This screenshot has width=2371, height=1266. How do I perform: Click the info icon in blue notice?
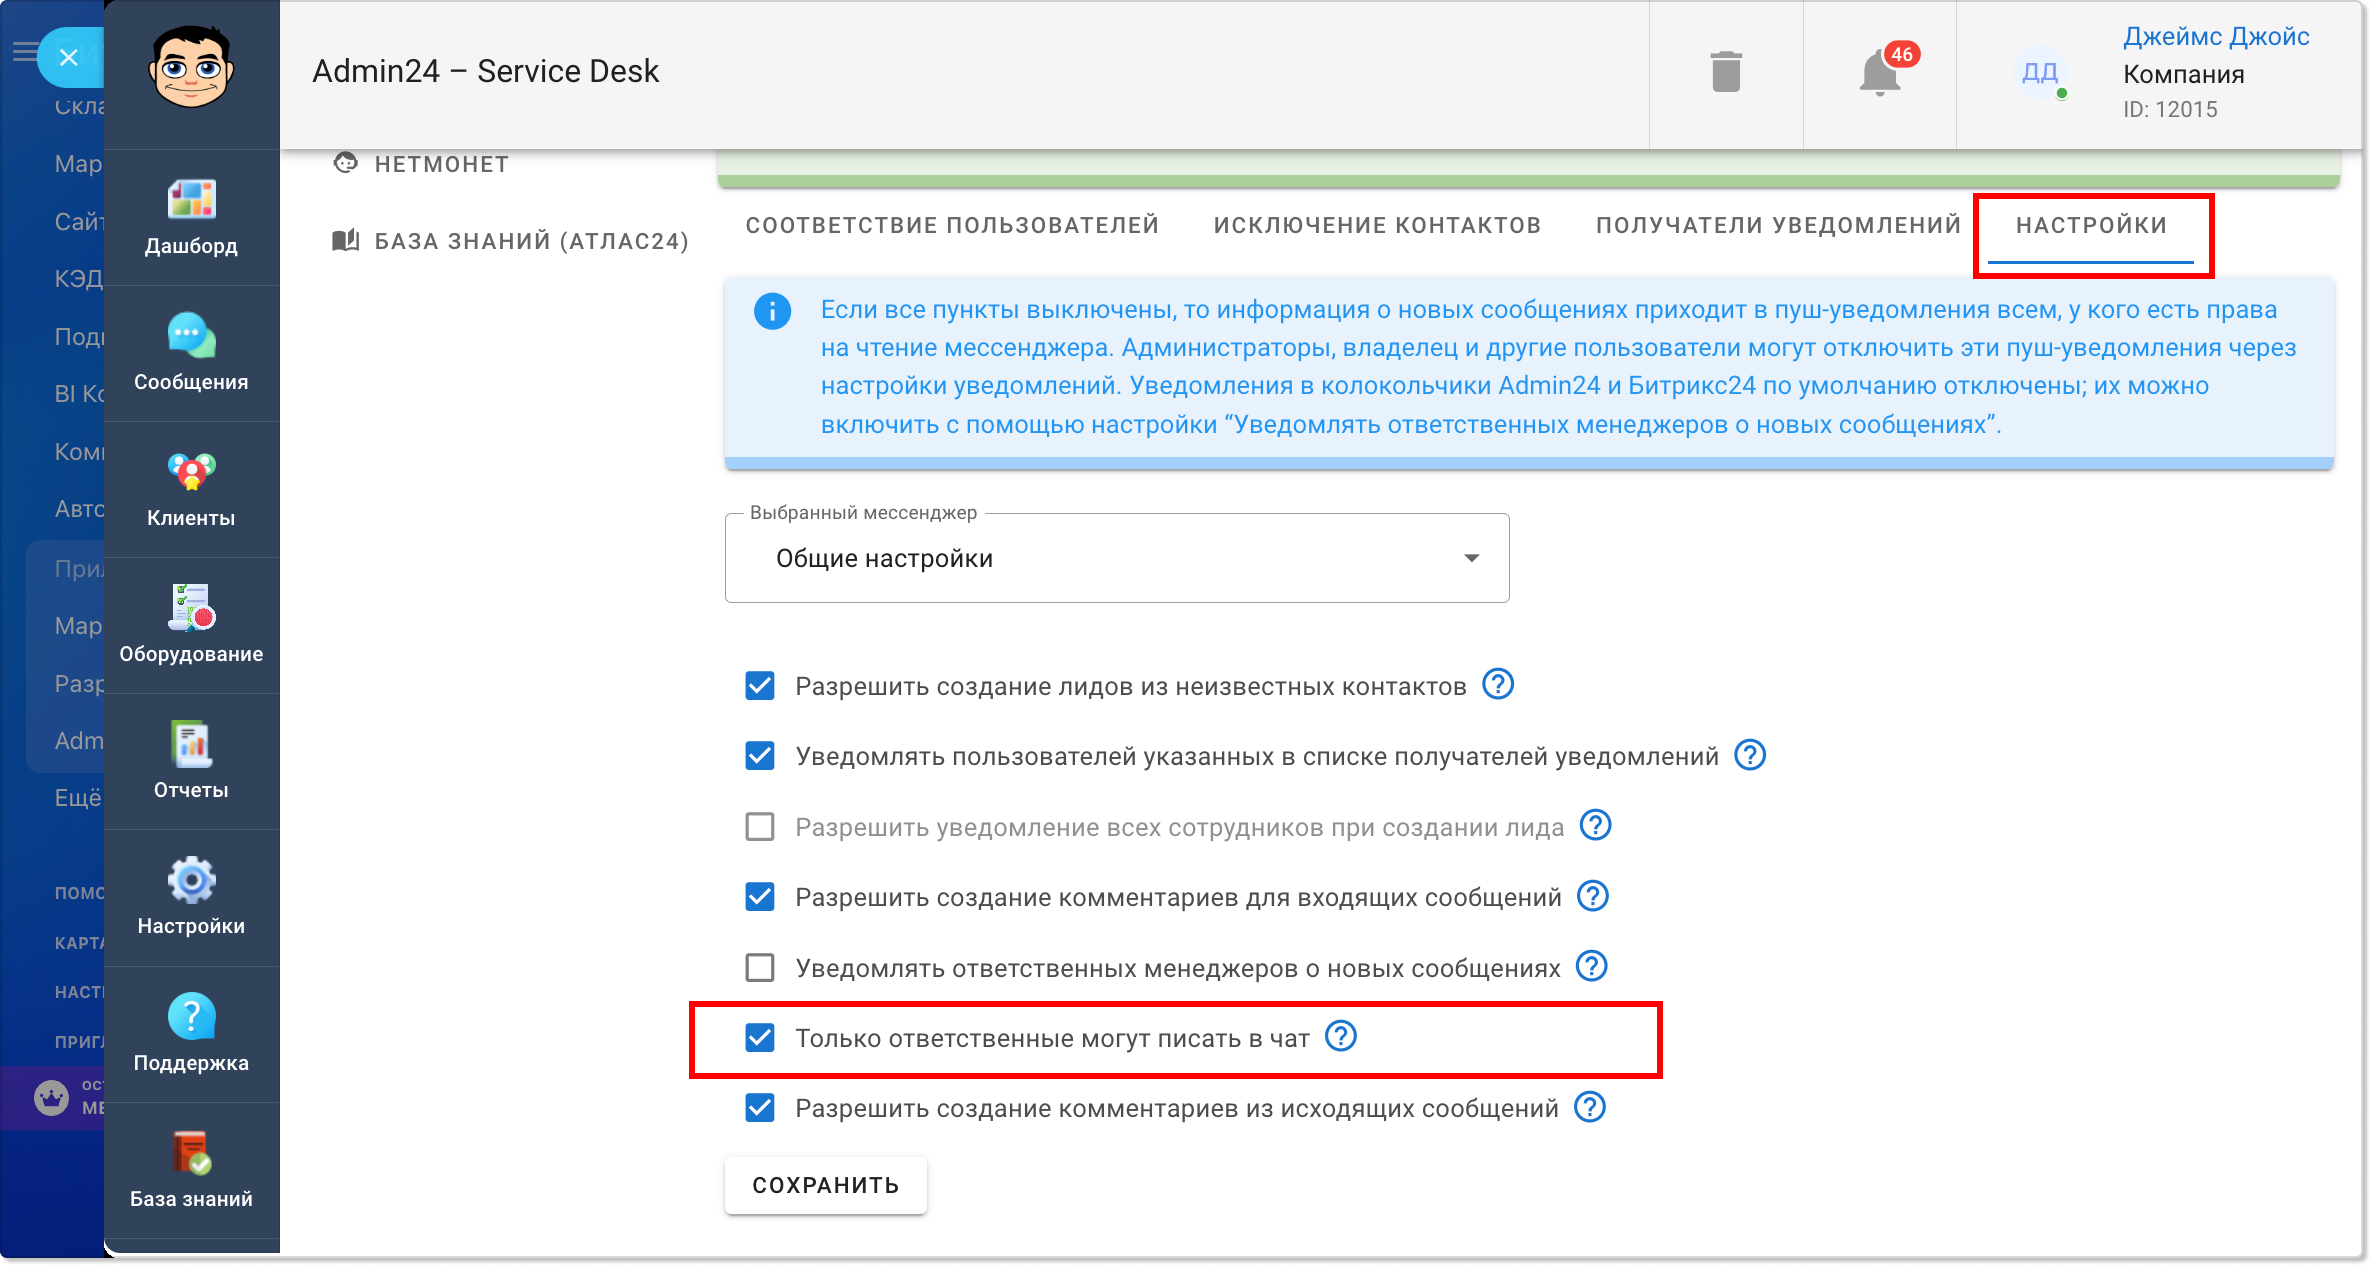(x=772, y=311)
